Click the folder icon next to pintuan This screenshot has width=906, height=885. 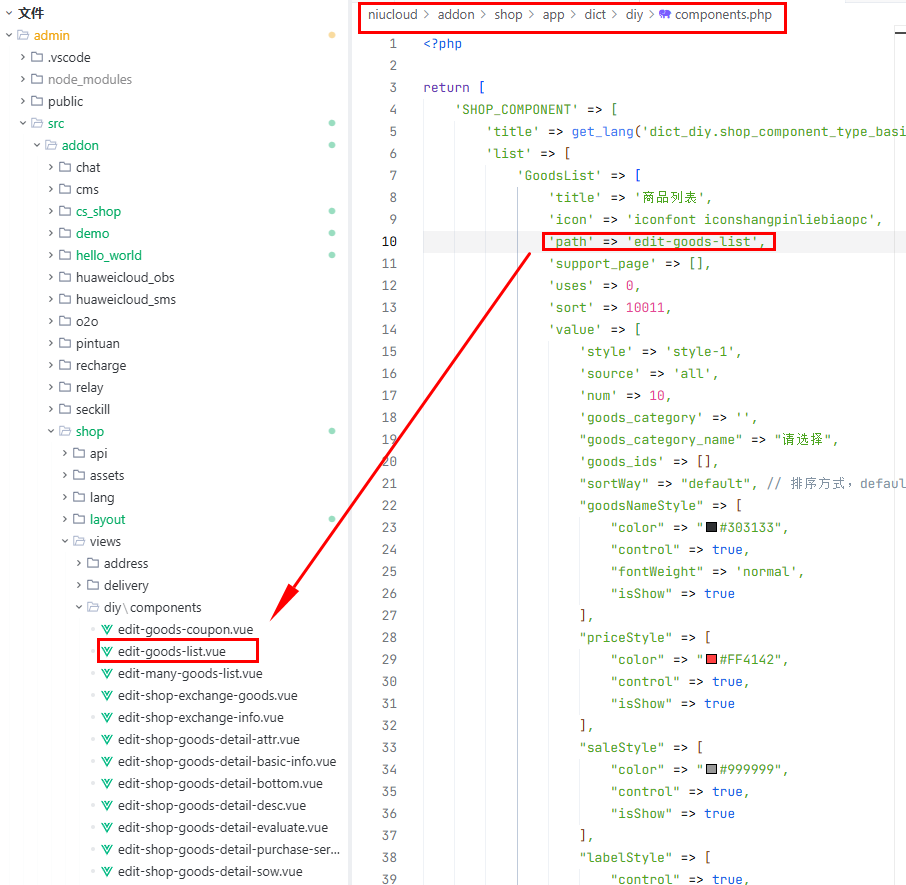65,343
